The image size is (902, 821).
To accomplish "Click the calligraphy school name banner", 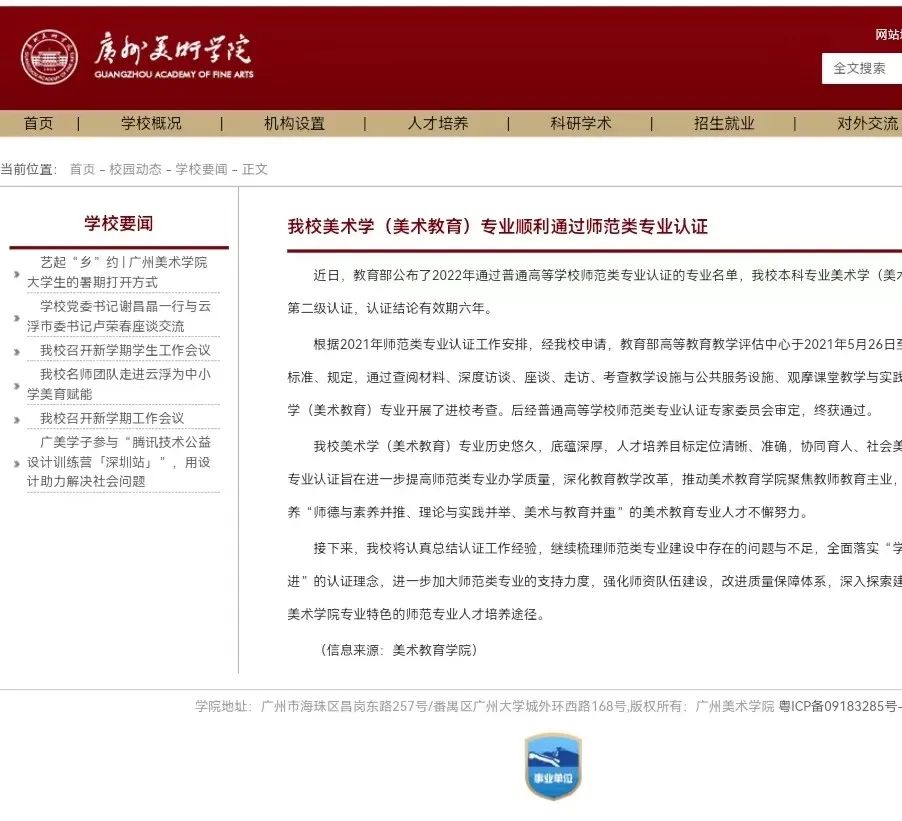I will coord(173,48).
